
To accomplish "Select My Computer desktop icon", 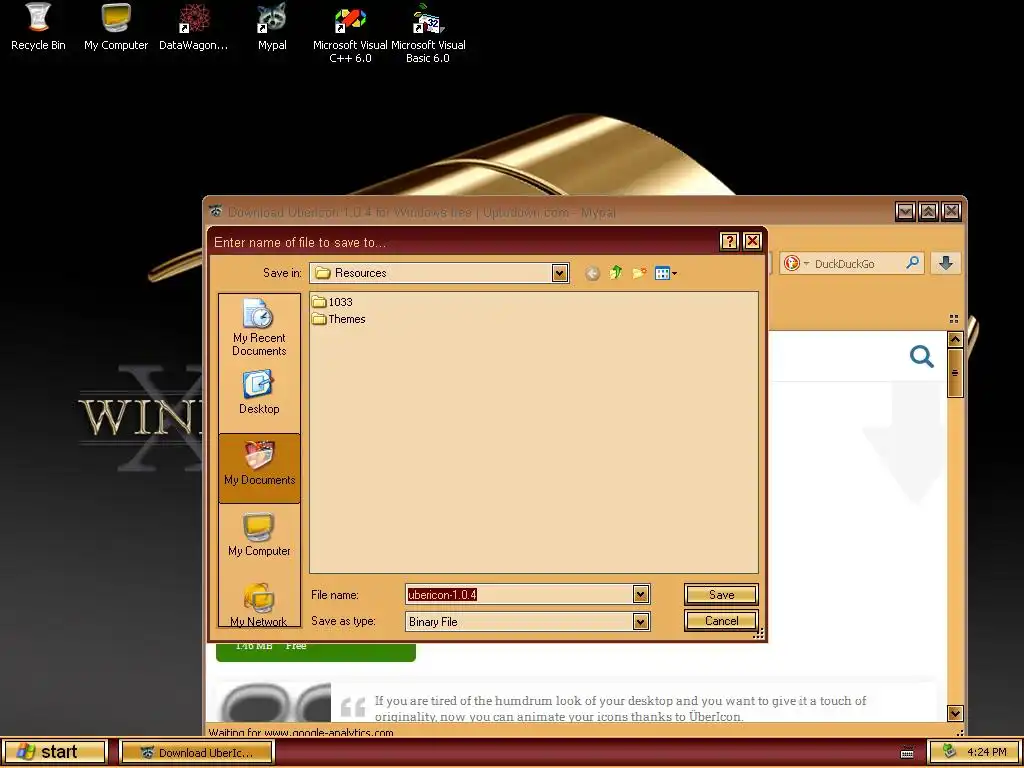I will (x=116, y=27).
